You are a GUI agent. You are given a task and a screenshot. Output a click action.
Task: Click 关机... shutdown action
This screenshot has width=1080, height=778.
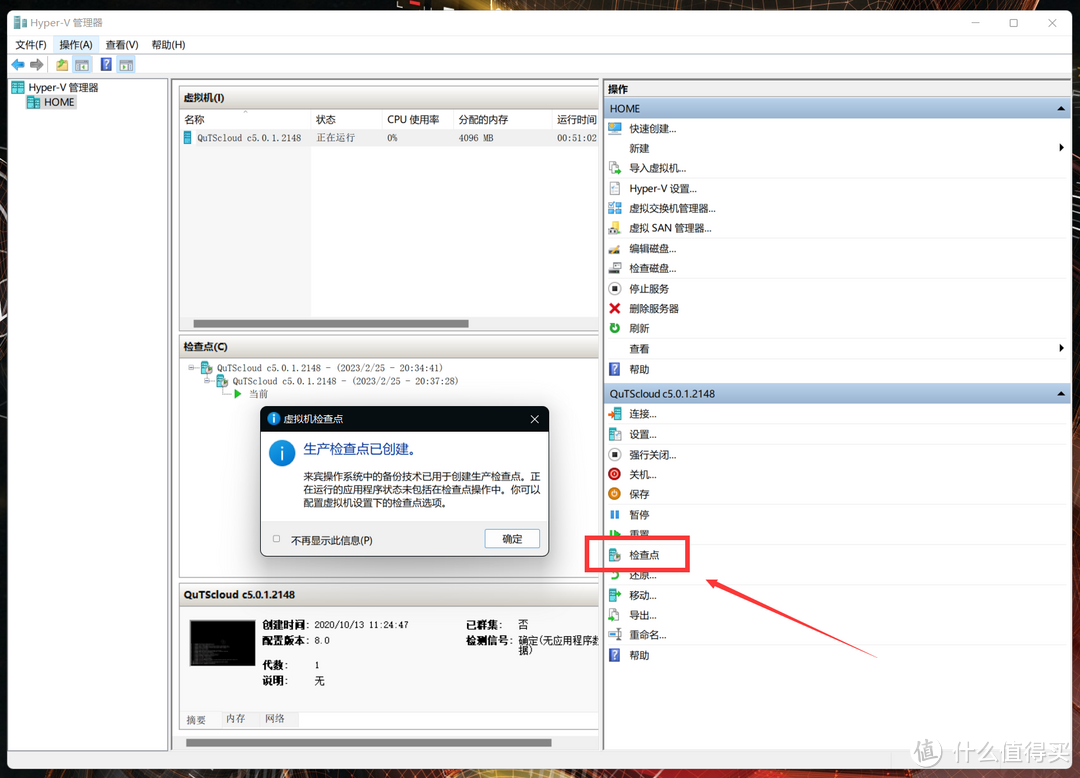(643, 474)
